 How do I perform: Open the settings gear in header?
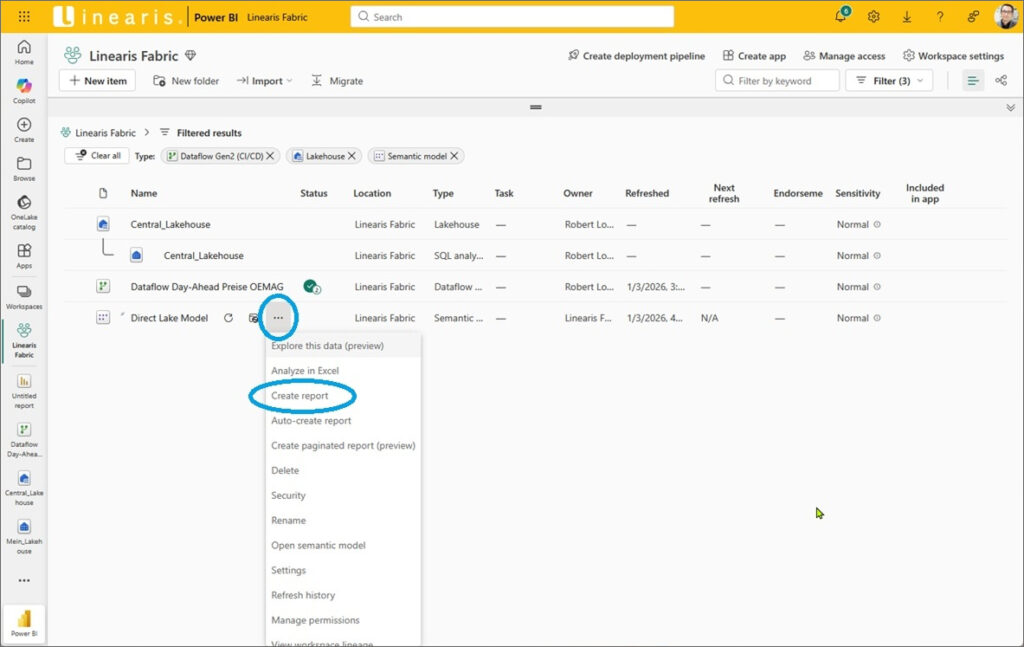[873, 17]
